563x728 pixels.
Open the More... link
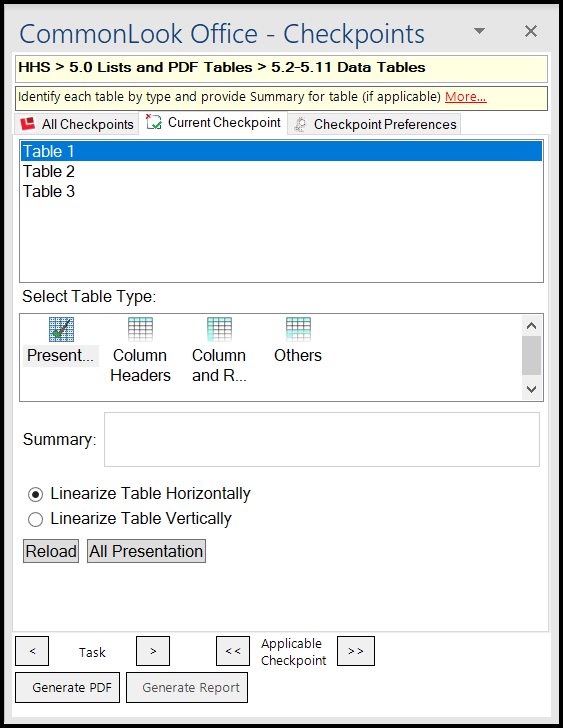tap(466, 97)
